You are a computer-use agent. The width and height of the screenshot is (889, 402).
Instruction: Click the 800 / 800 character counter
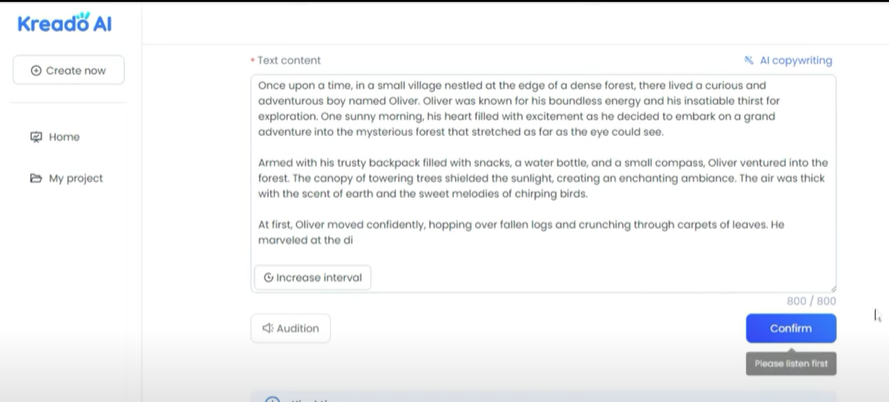click(x=811, y=301)
